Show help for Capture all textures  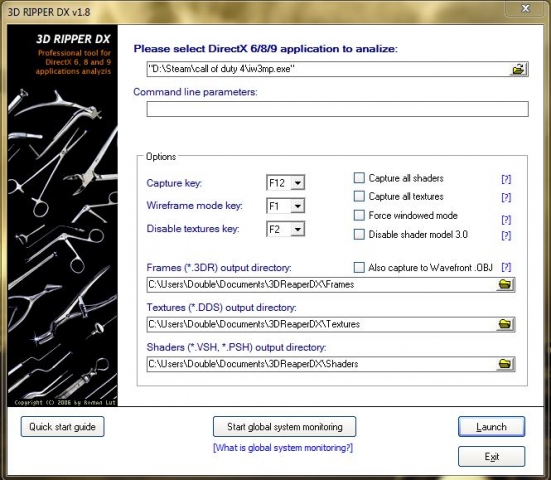(x=506, y=197)
